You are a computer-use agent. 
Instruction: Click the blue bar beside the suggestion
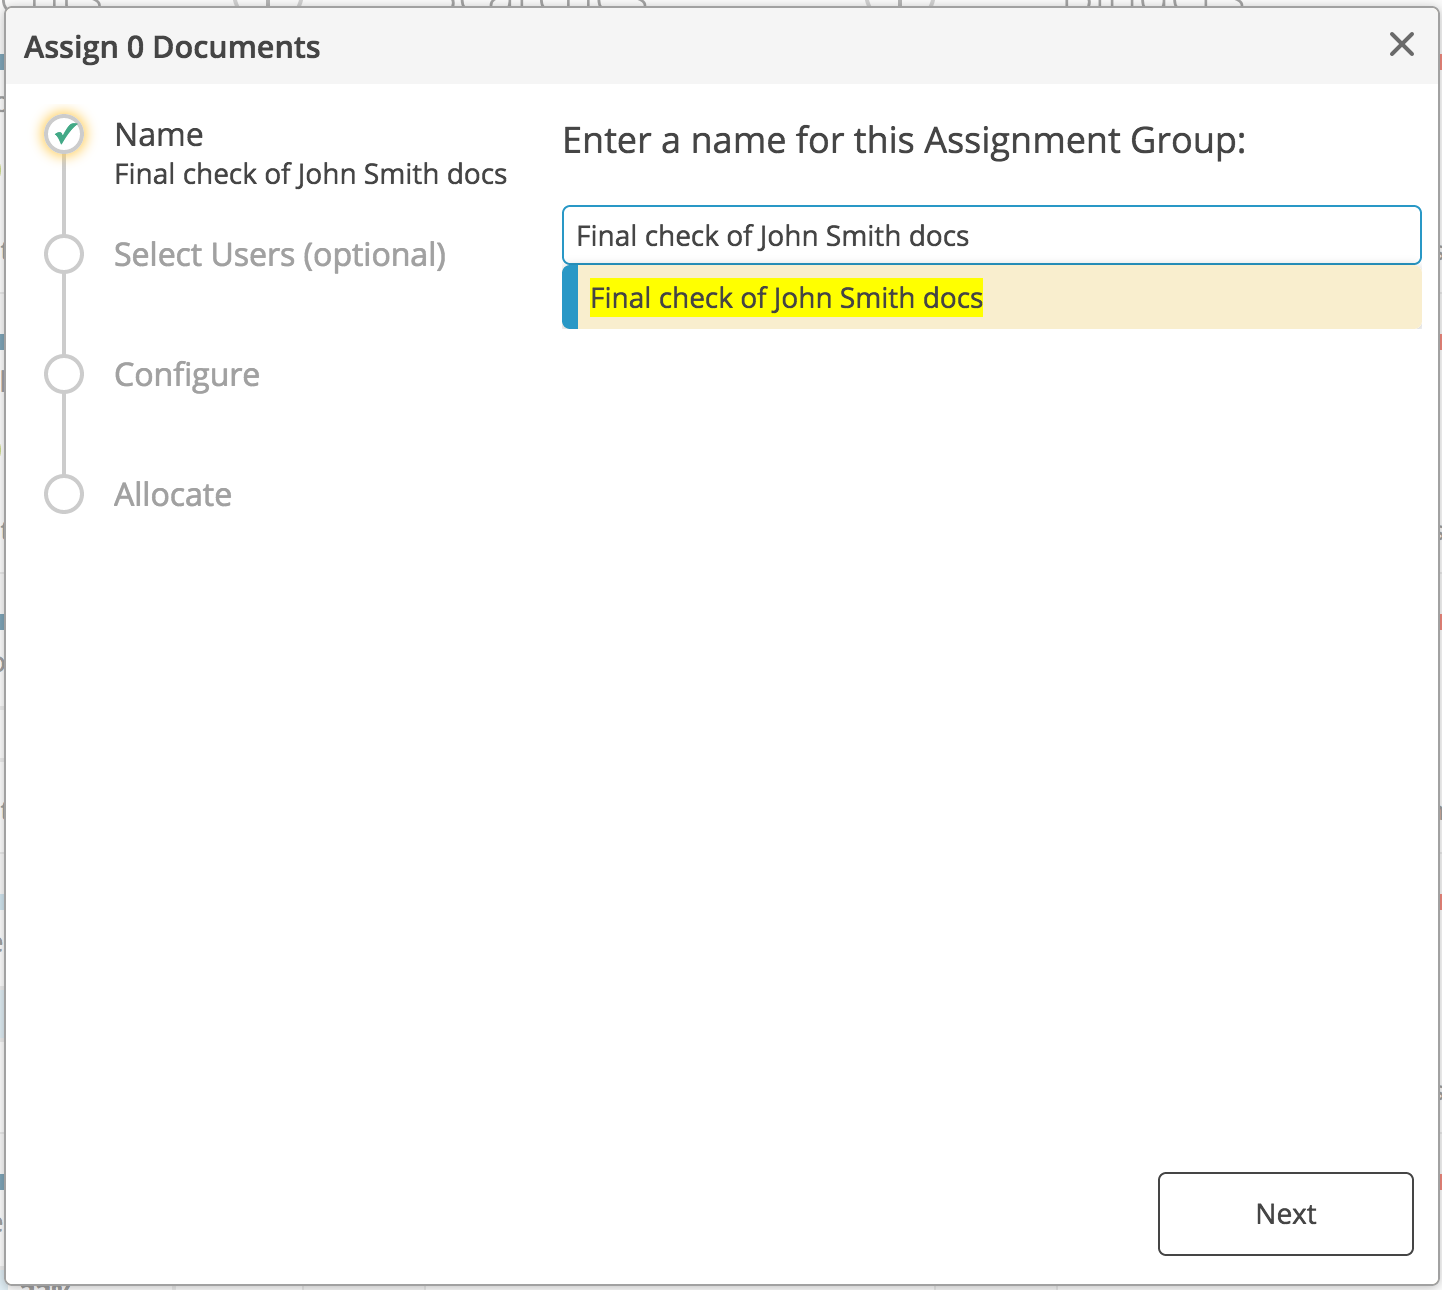coord(569,297)
